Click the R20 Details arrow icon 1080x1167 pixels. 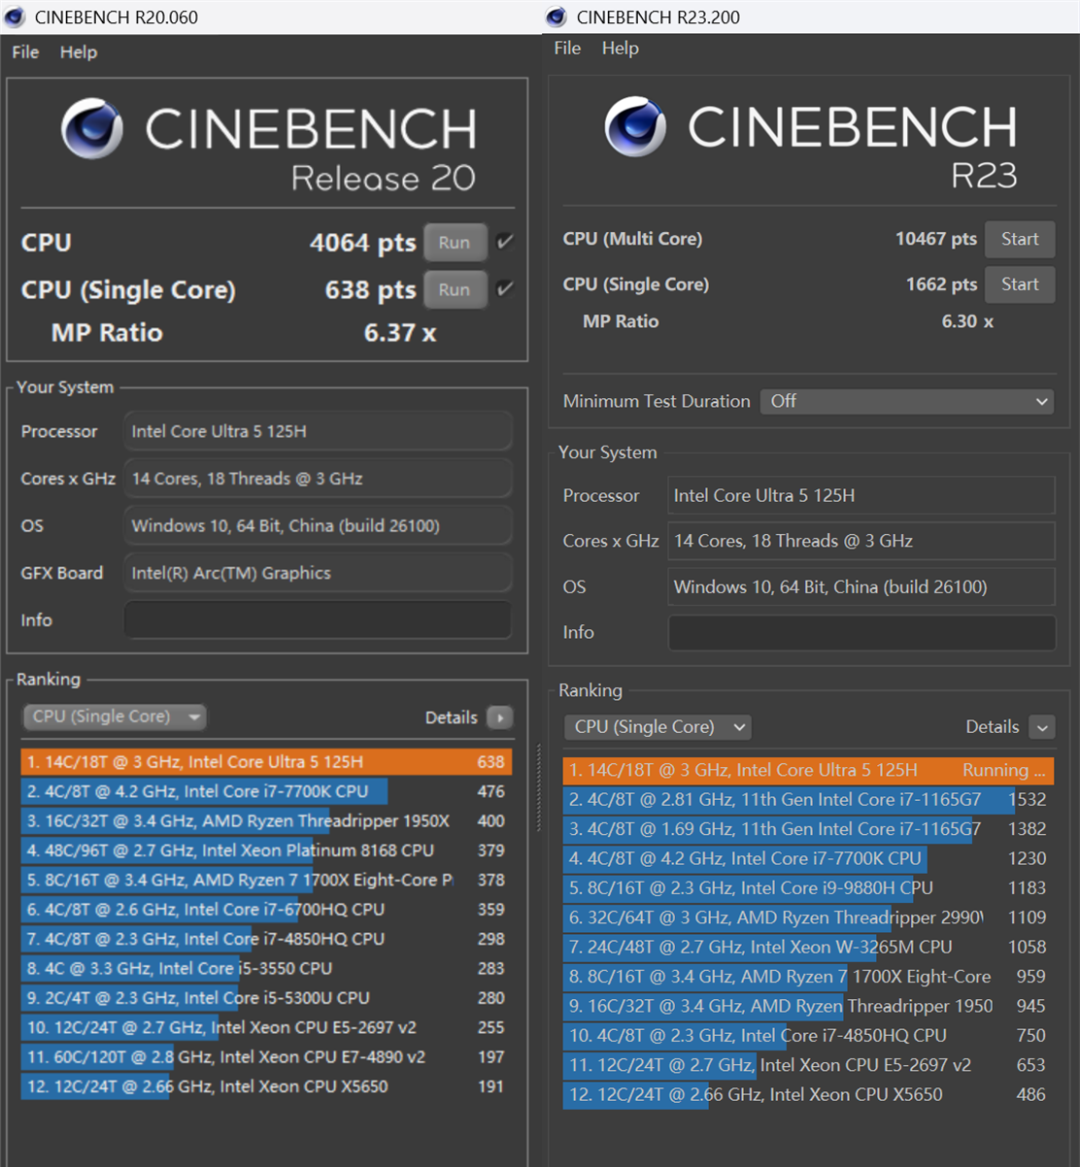point(500,717)
